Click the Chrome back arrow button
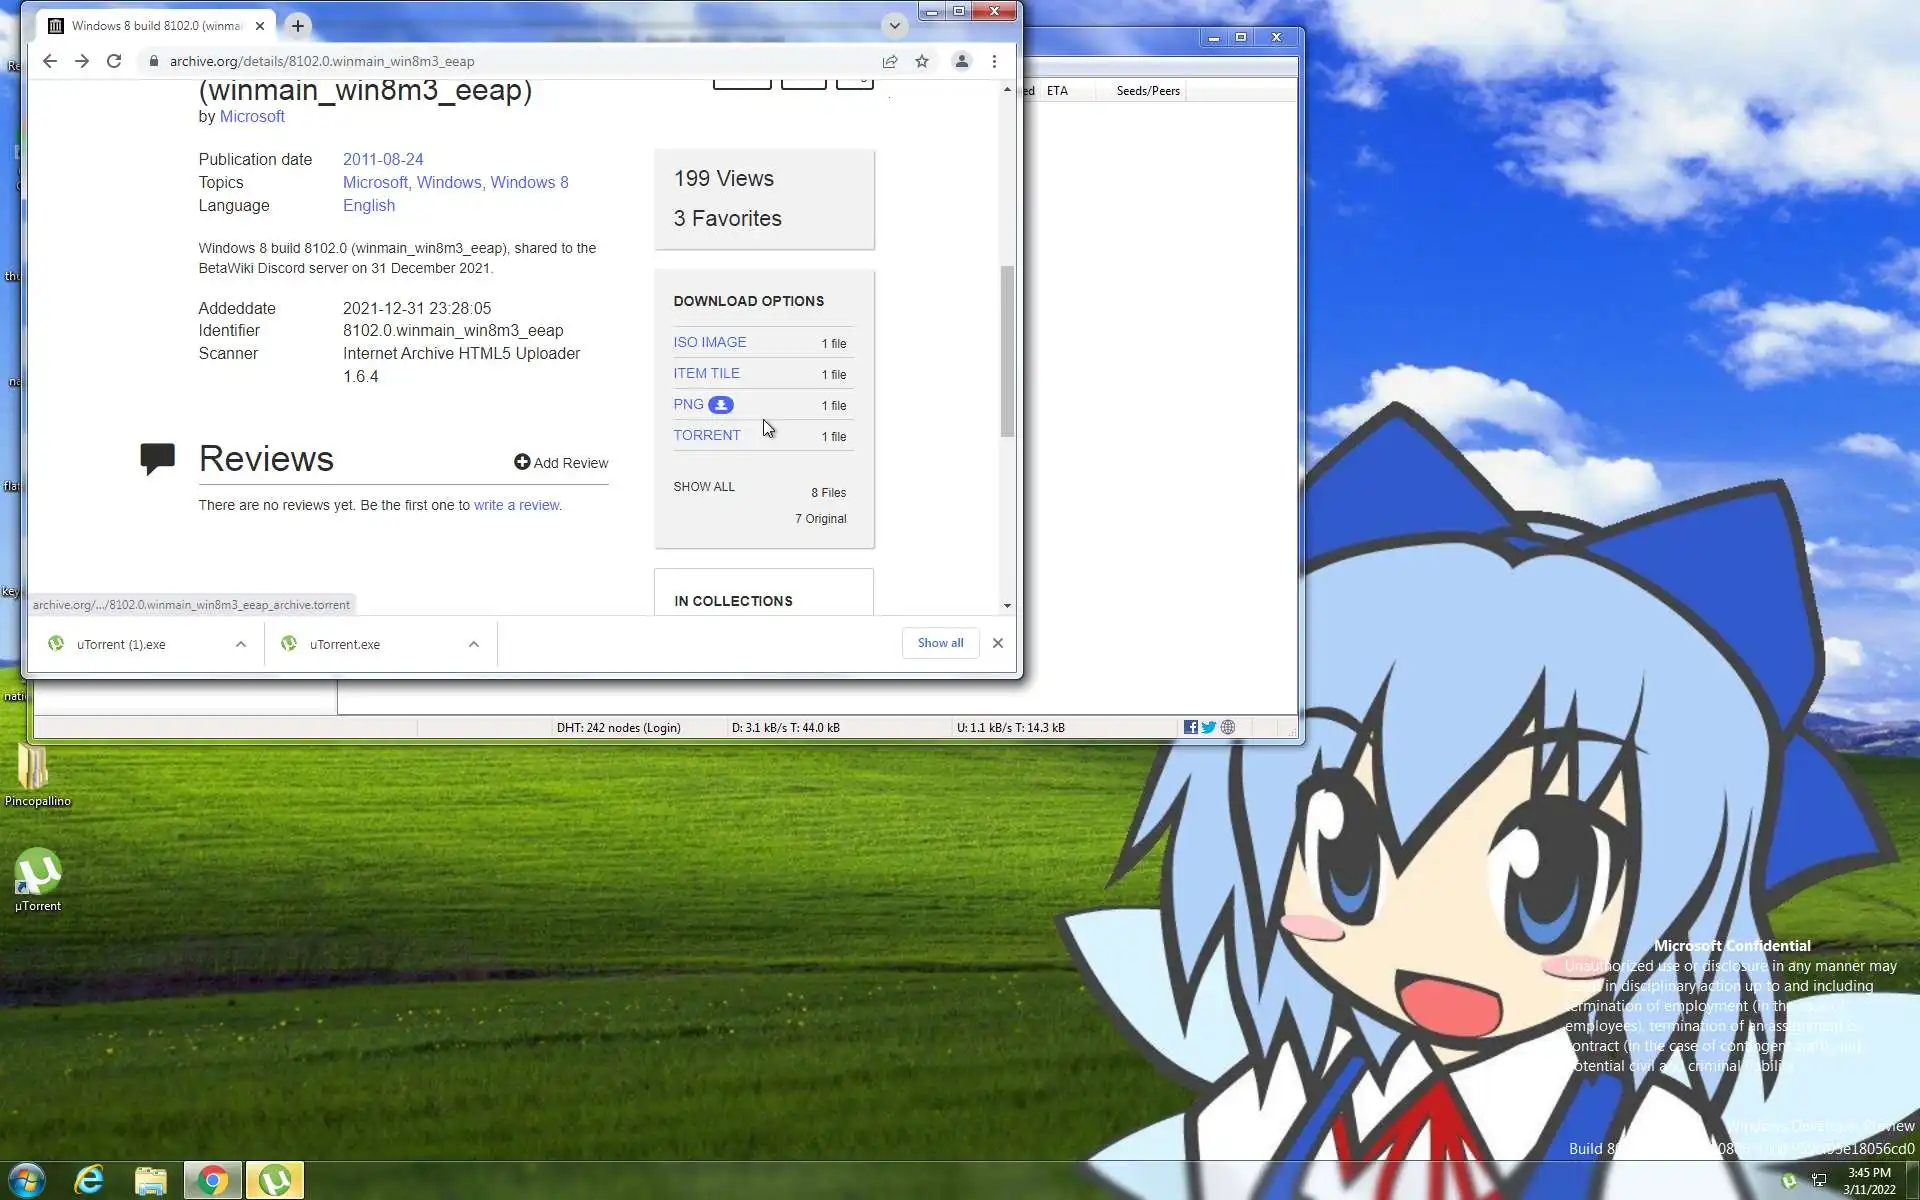Image resolution: width=1920 pixels, height=1200 pixels. tap(49, 61)
